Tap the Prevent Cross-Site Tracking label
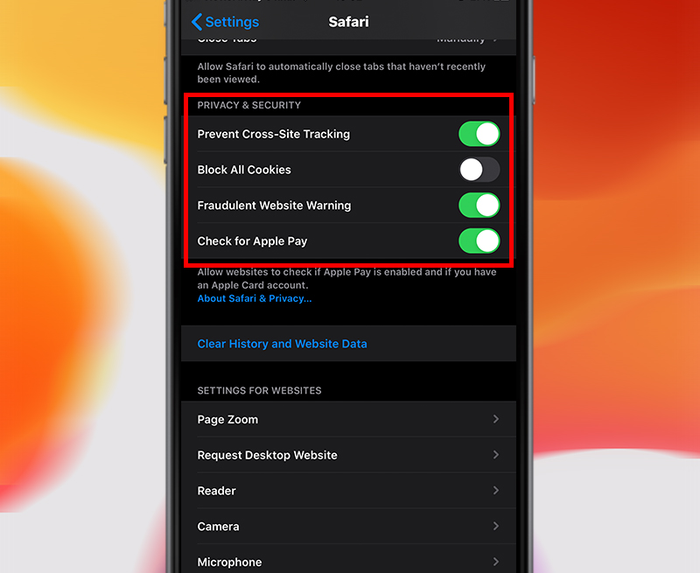 274,134
